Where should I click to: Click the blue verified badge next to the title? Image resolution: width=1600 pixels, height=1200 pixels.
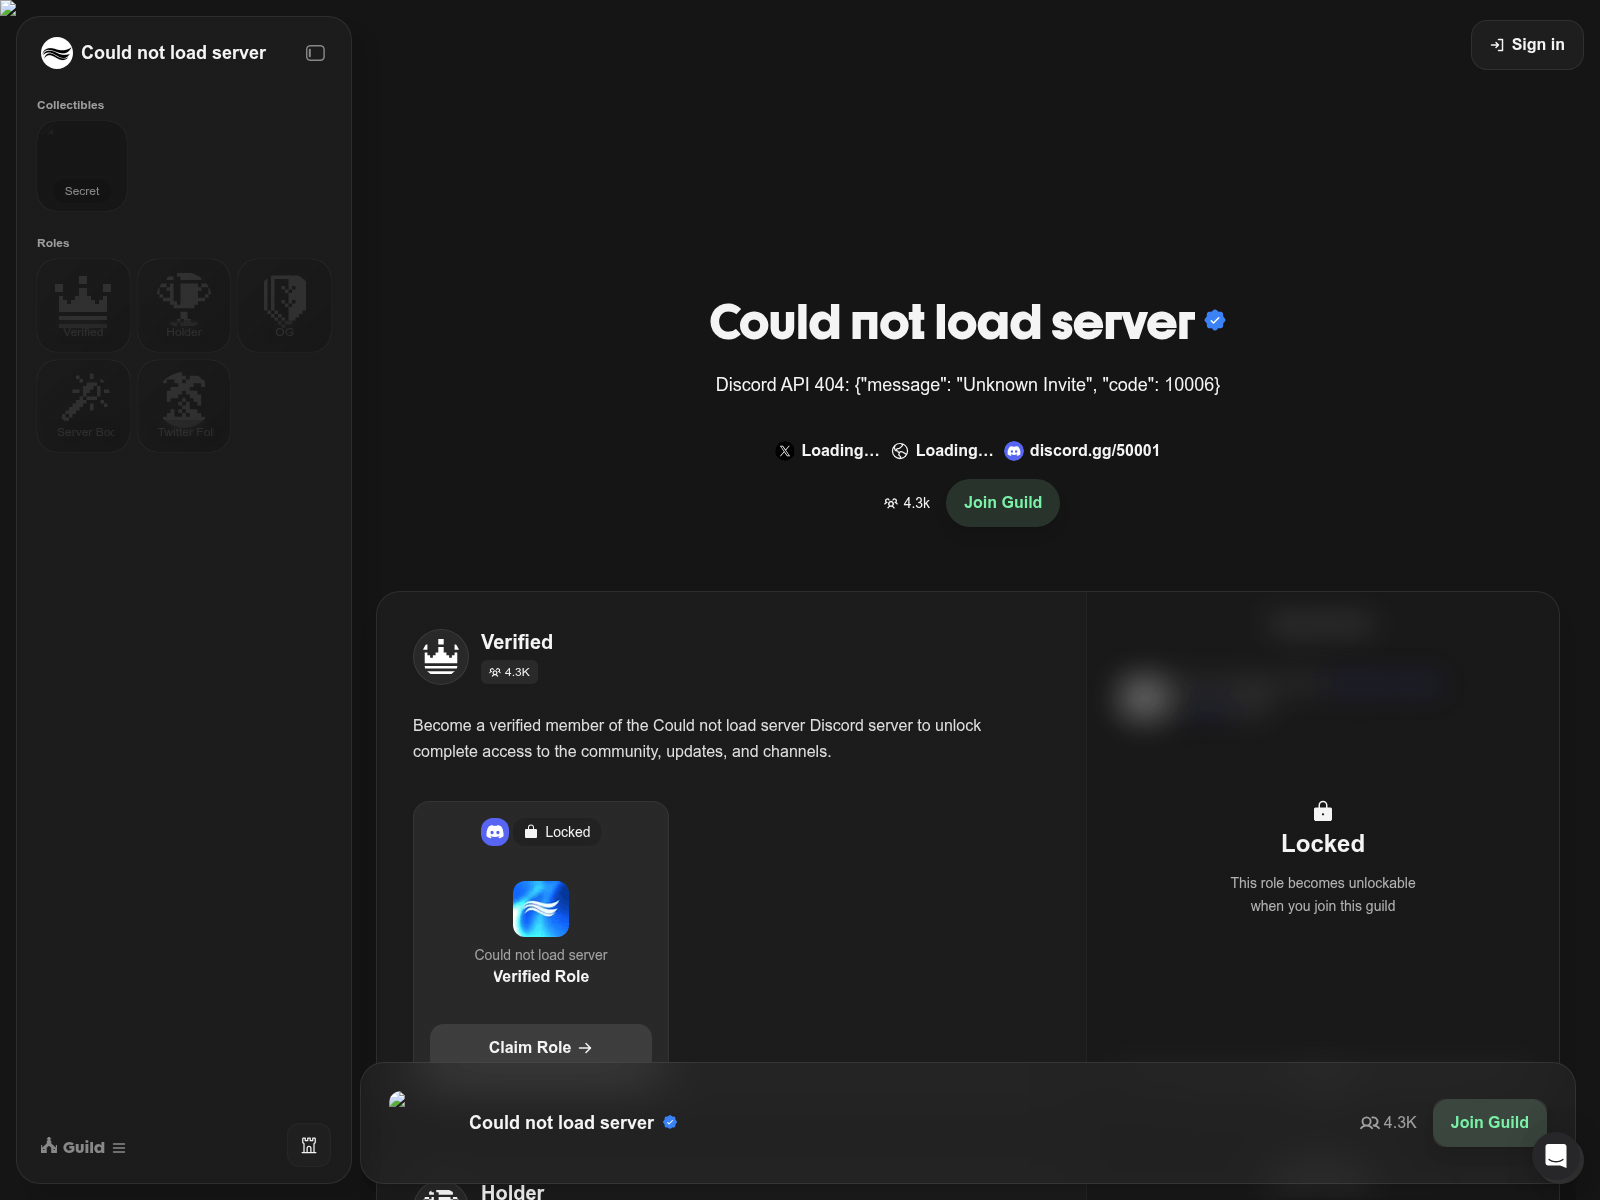pos(1215,320)
